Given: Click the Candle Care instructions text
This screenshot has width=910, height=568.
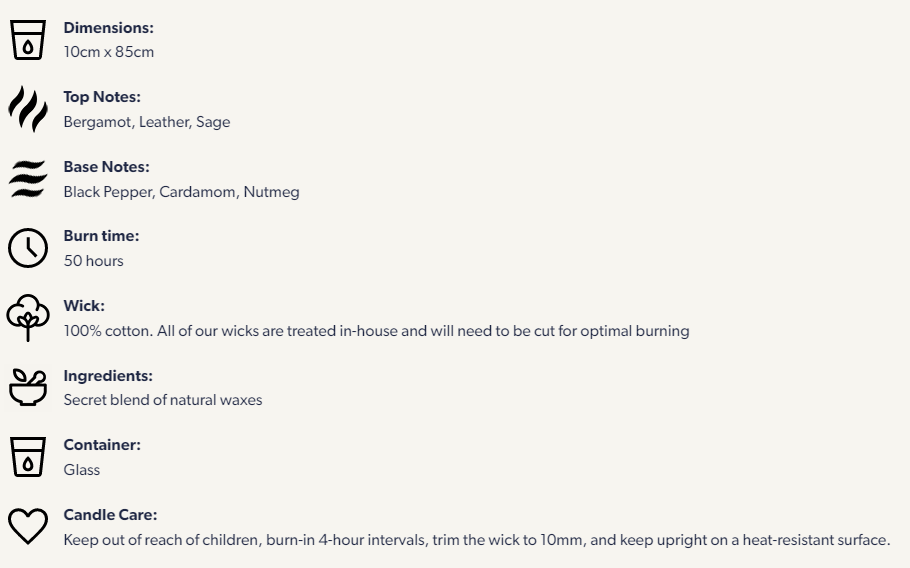Looking at the screenshot, I should pos(477,540).
